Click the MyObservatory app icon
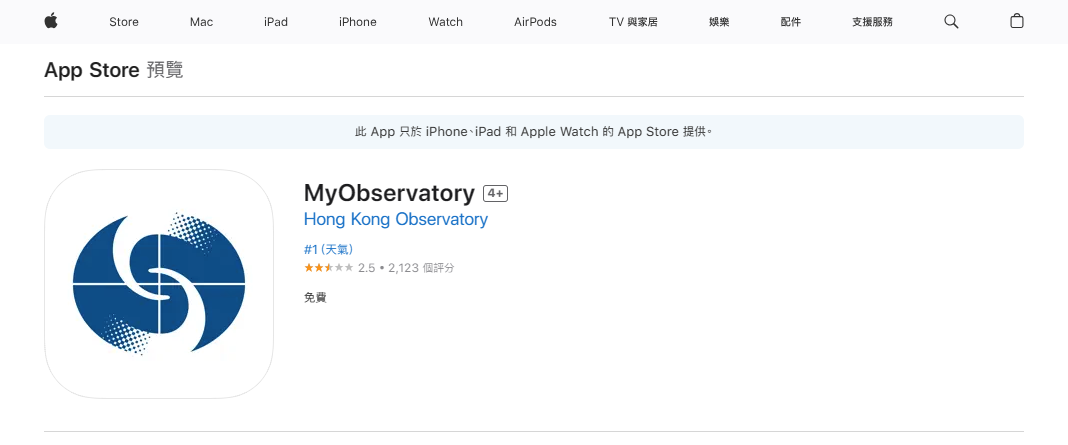1068x445 pixels. click(159, 284)
